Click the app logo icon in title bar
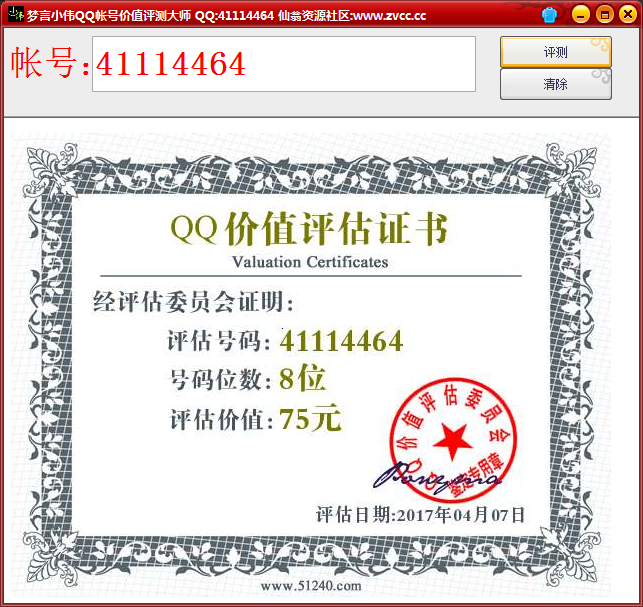This screenshot has width=643, height=607. (16, 15)
